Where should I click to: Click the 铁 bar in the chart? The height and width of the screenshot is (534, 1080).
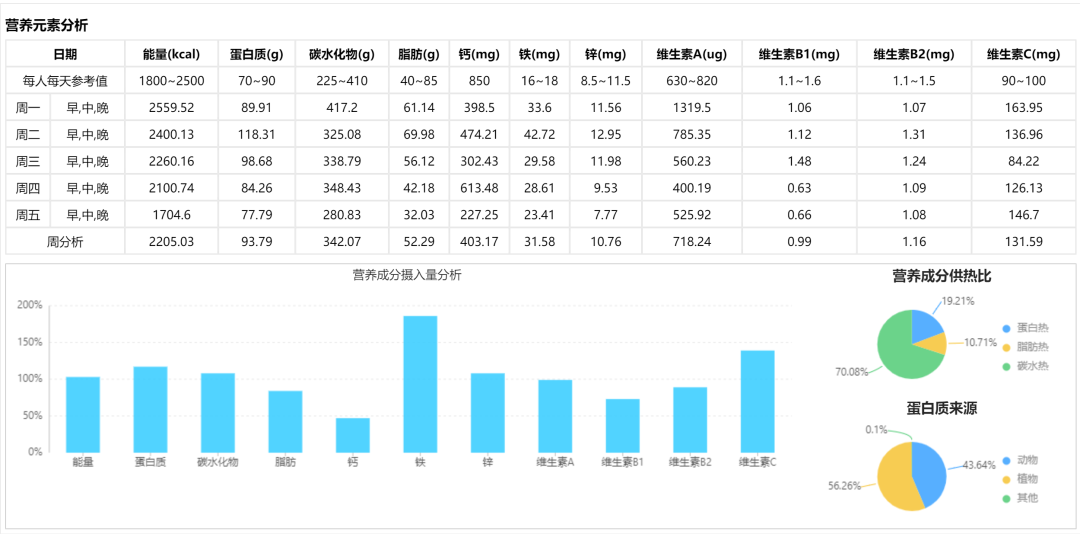point(420,384)
